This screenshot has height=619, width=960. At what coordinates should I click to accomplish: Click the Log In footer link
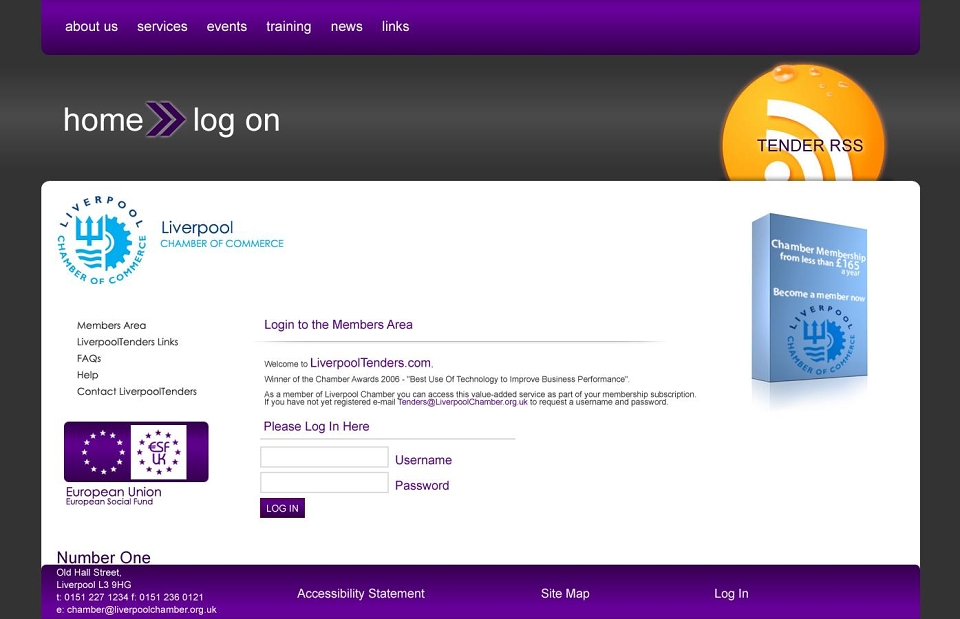pyautogui.click(x=731, y=593)
